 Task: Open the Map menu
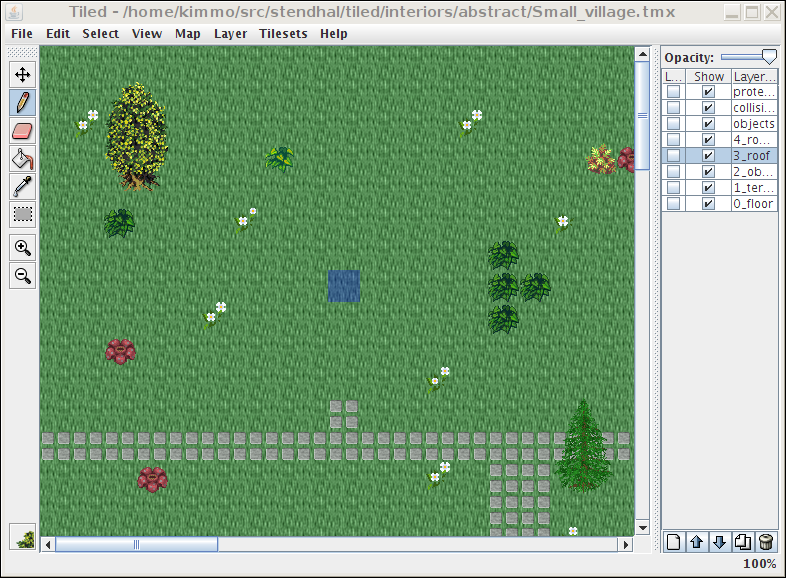click(x=187, y=34)
